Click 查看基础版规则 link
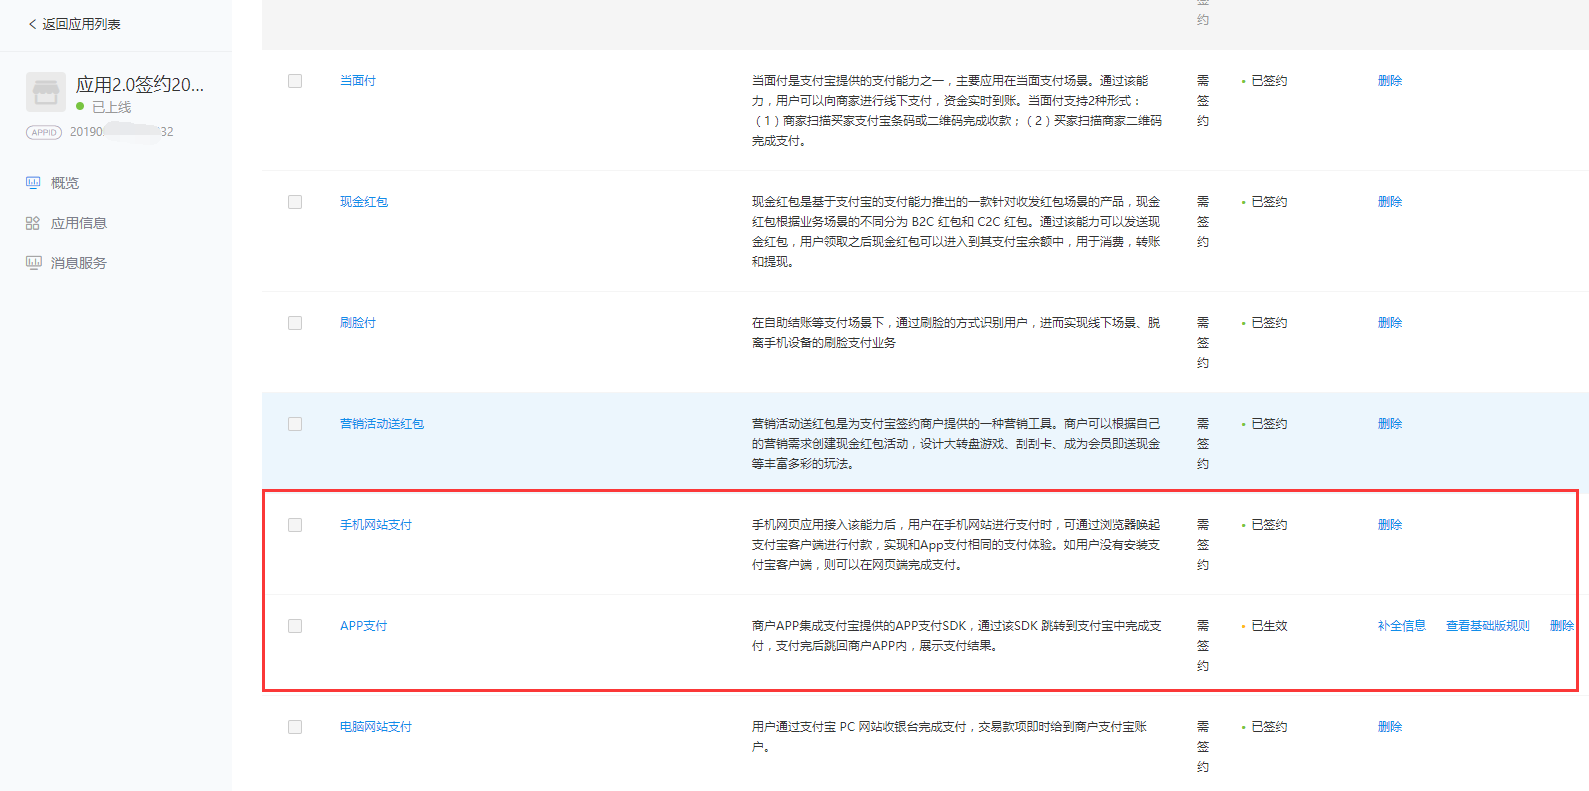This screenshot has height=791, width=1589. click(1488, 626)
